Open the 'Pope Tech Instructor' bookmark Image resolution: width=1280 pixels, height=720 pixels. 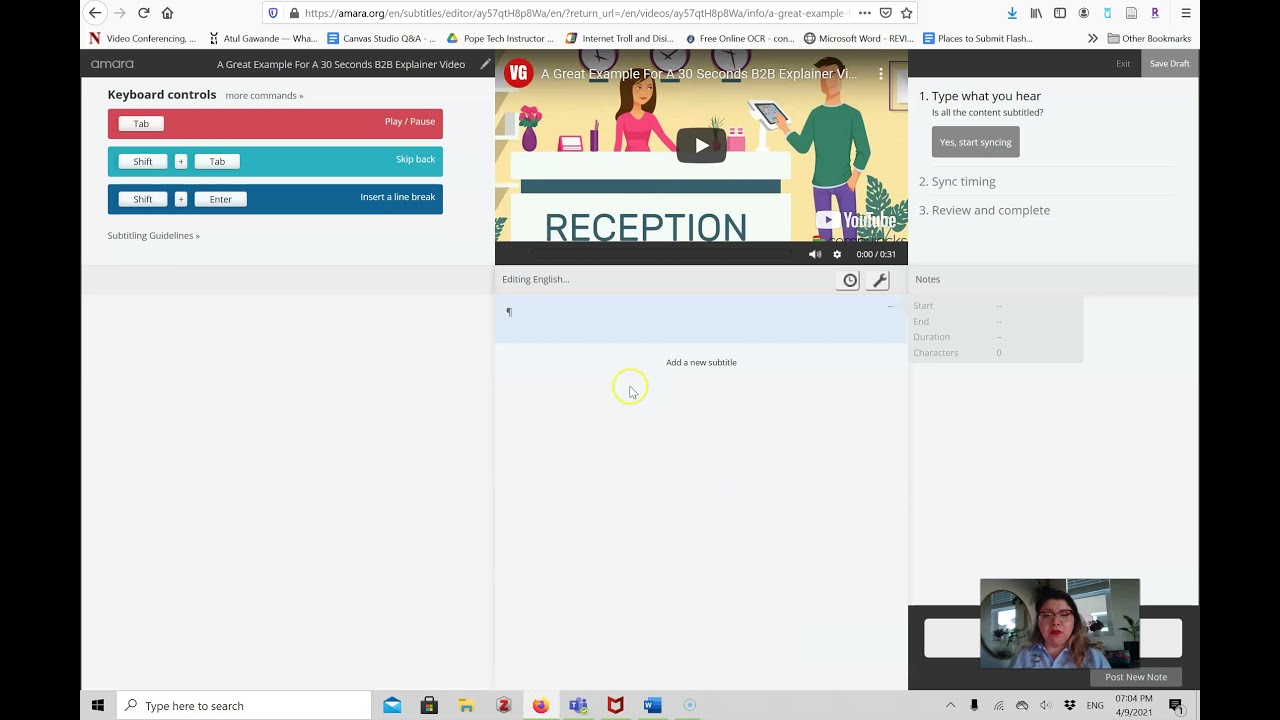(x=500, y=38)
